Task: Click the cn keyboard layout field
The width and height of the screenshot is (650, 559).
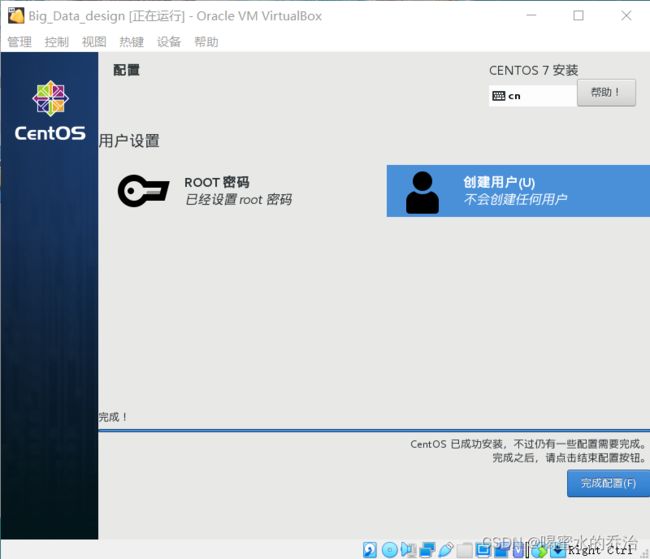Action: [x=533, y=96]
